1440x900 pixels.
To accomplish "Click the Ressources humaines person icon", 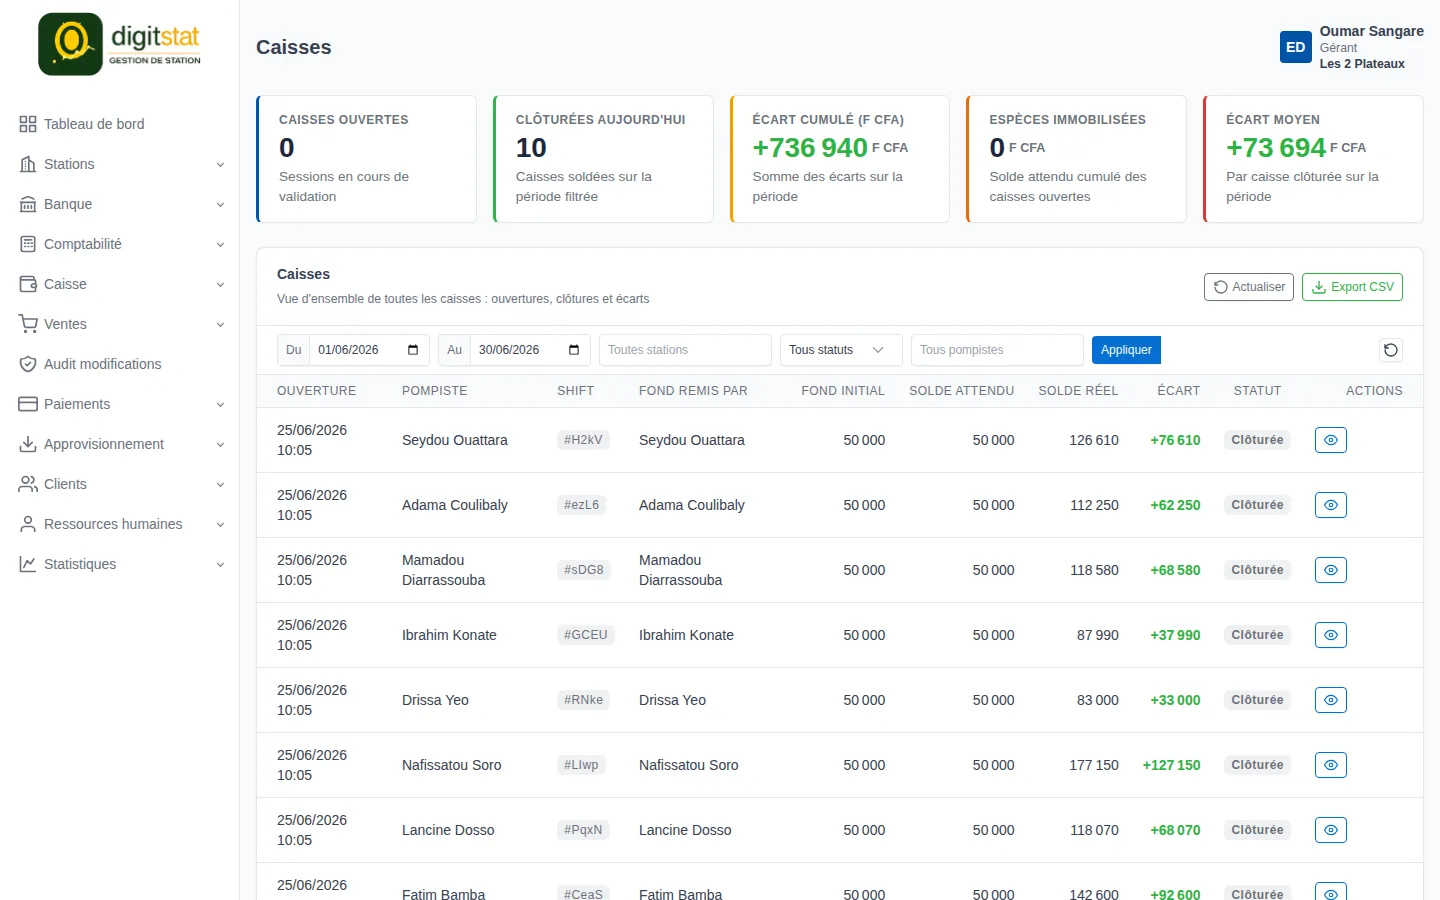I will pos(28,524).
